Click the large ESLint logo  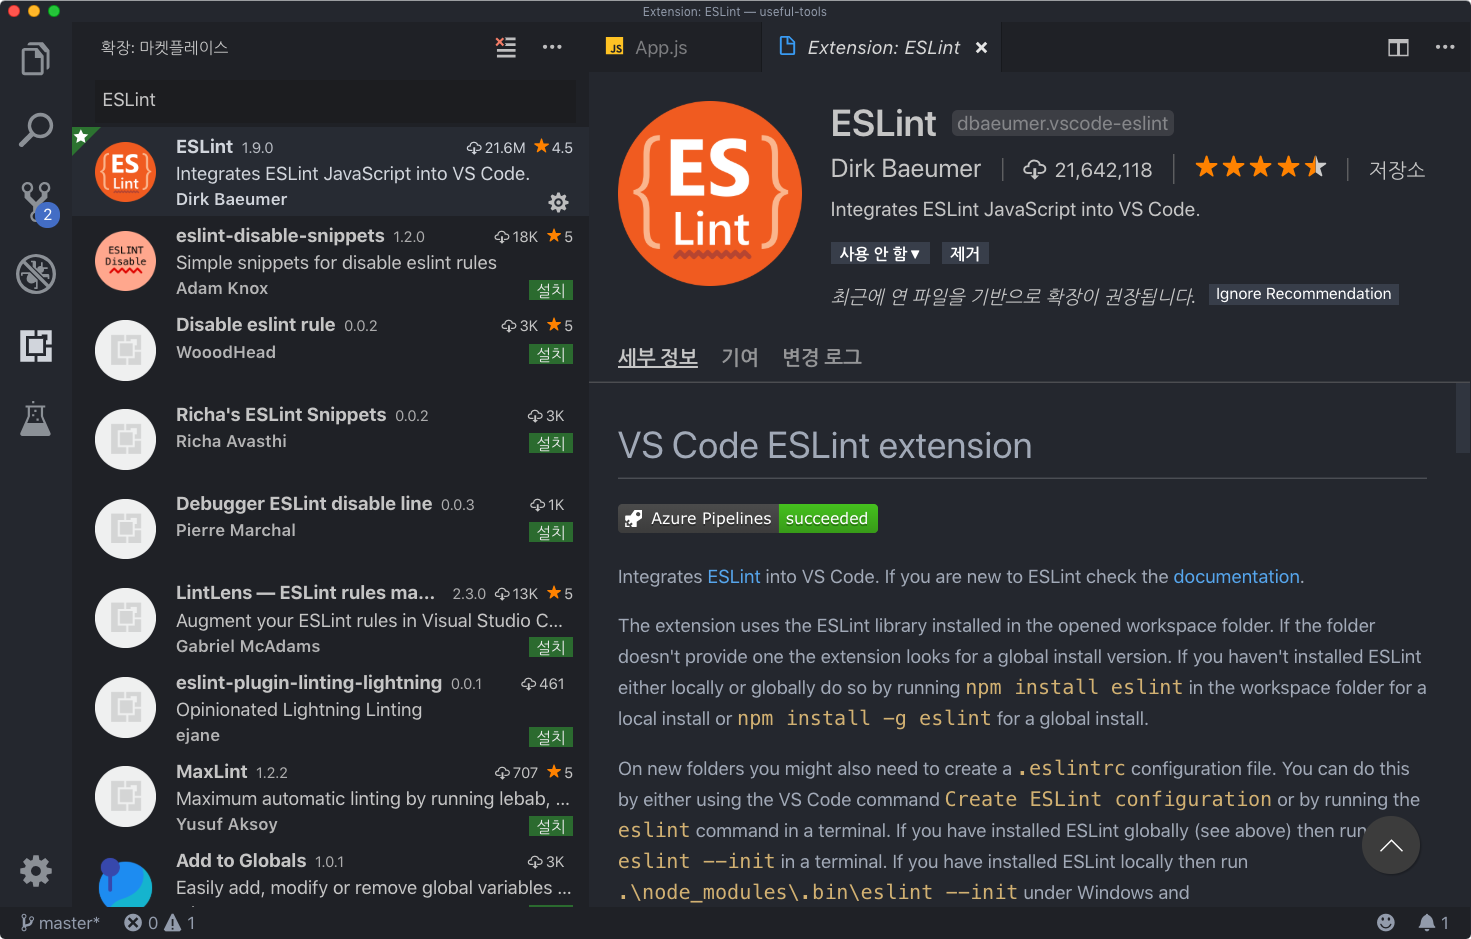pos(710,194)
